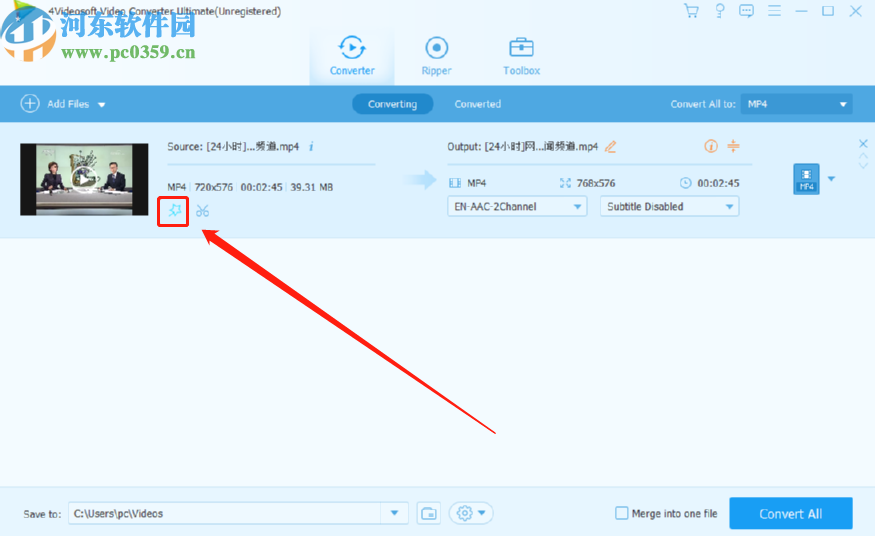Click the 39.31 MB file size text
This screenshot has width=875, height=536.
[x=311, y=187]
